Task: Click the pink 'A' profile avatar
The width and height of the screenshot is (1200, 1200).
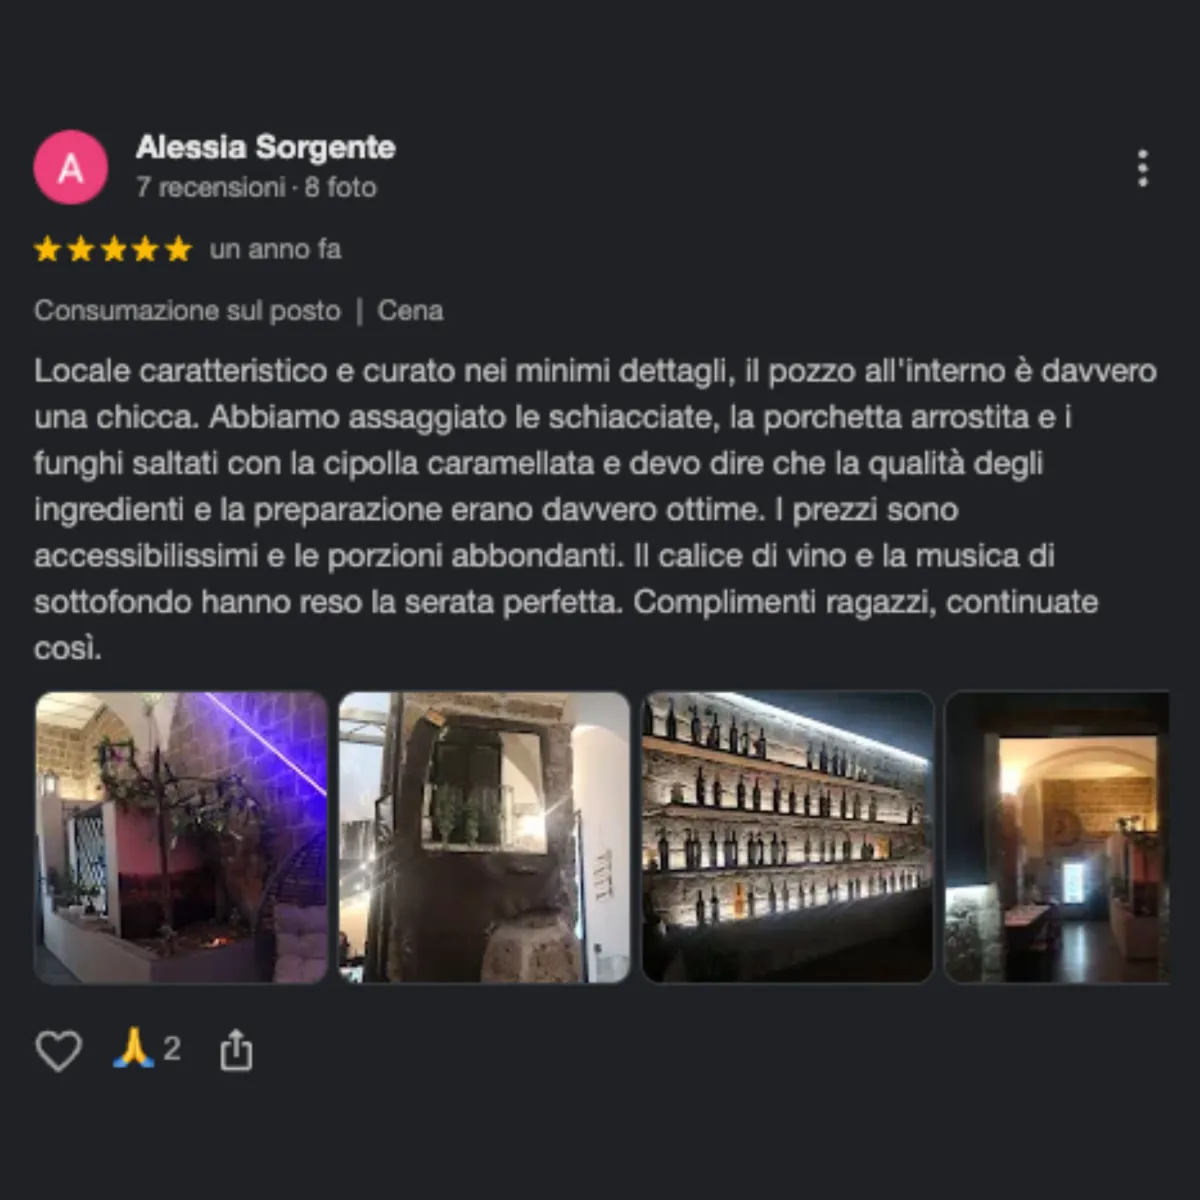Action: coord(71,167)
